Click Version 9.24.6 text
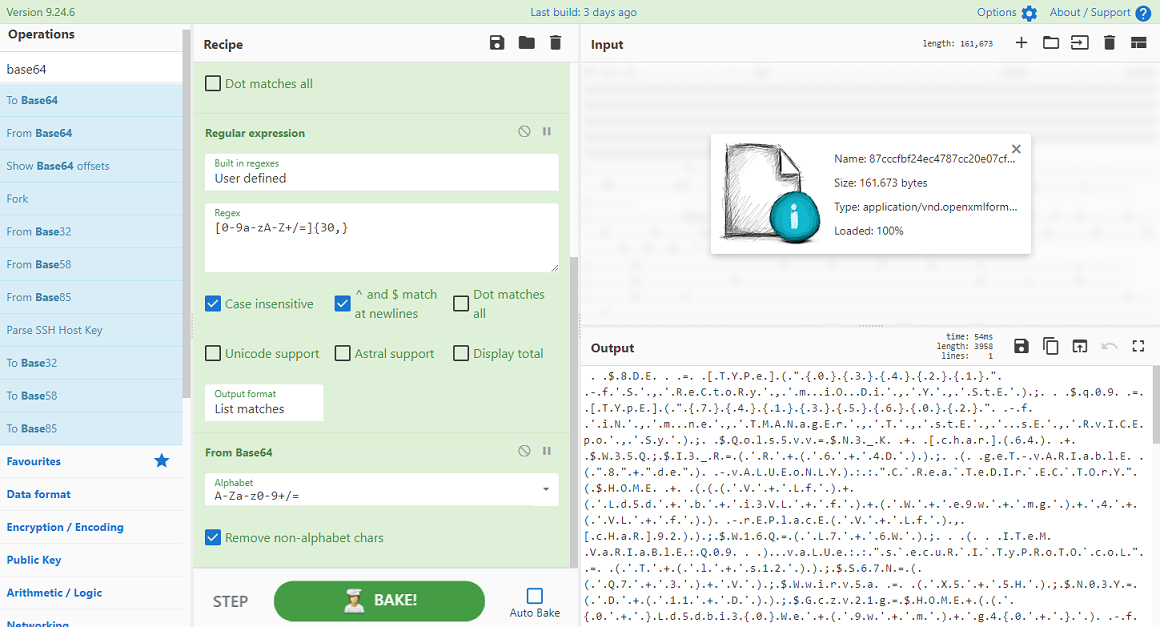The width and height of the screenshot is (1160, 627). [x=41, y=13]
